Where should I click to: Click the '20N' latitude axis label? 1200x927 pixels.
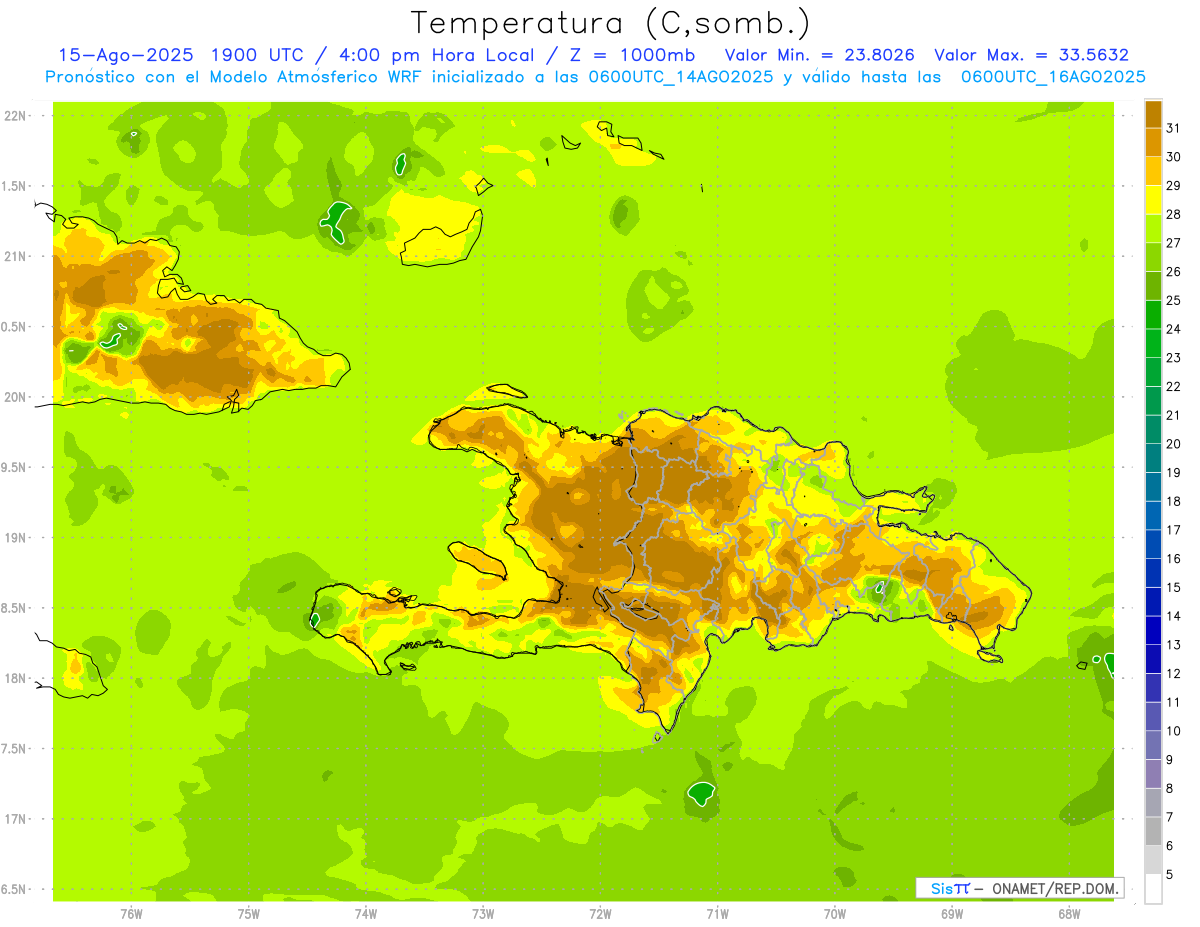pos(16,397)
